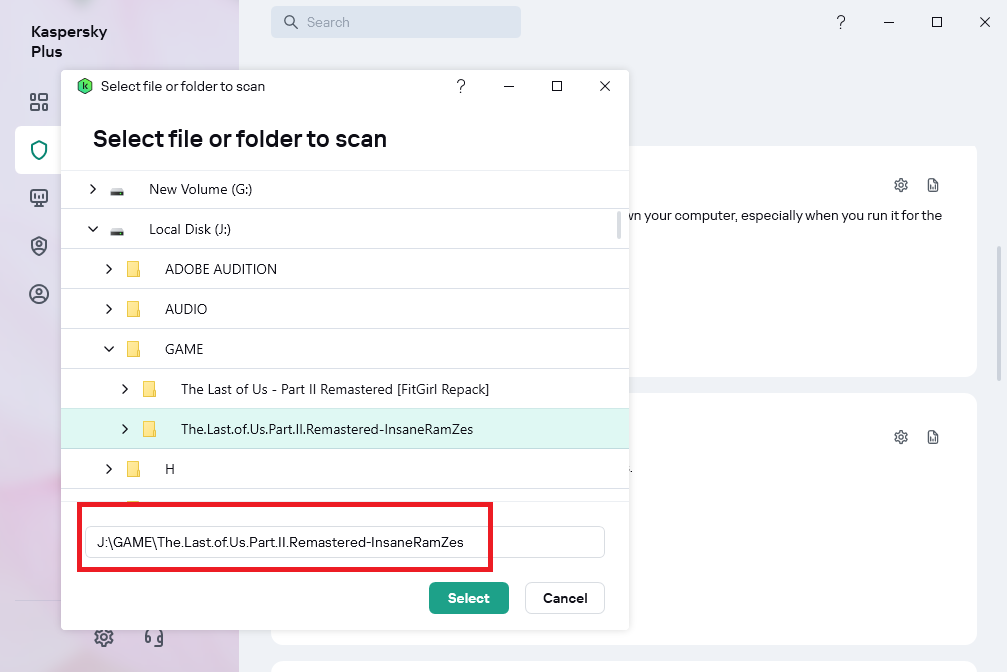The image size is (1007, 672).
Task: Select the GAME folder row
Action: tap(345, 349)
